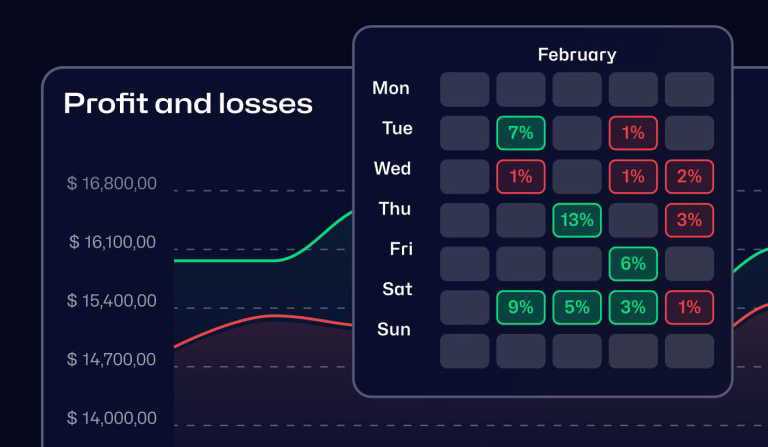Select the green 6% cell on Friday
Image resolution: width=768 pixels, height=447 pixels.
633,264
